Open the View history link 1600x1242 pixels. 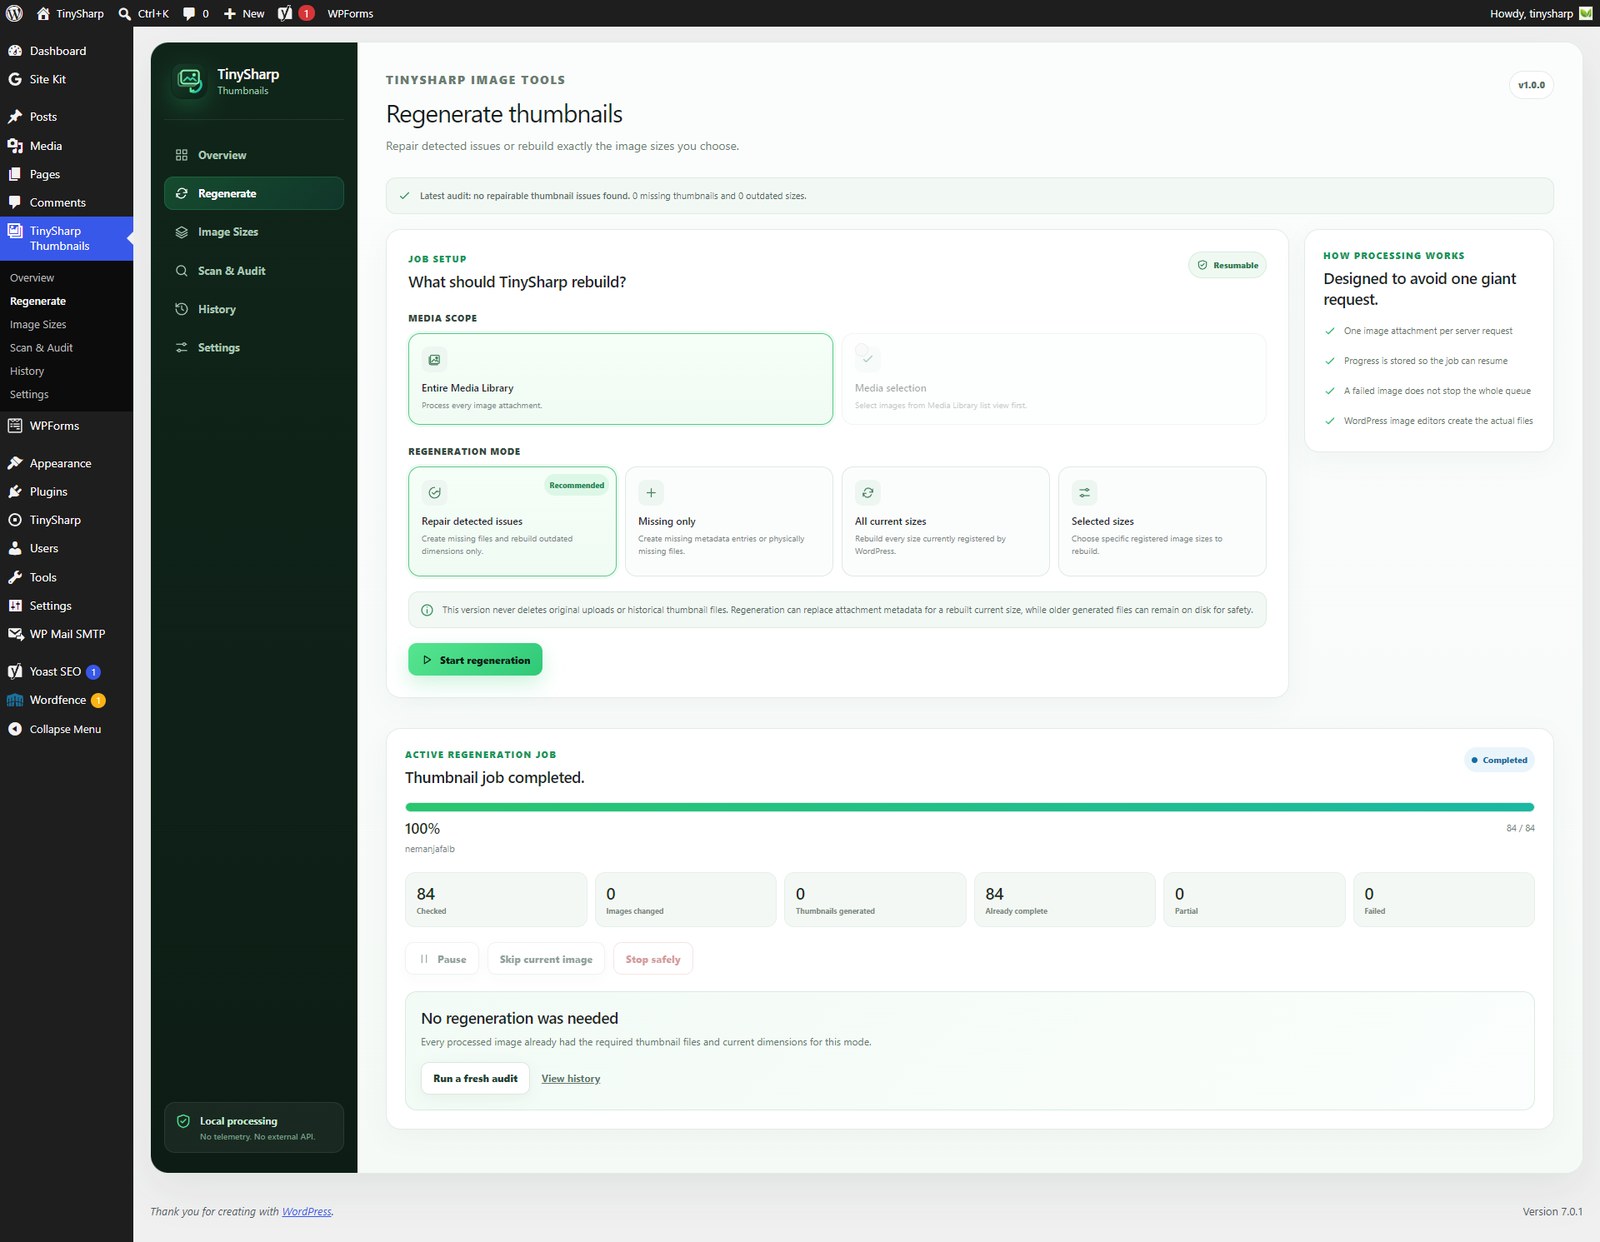point(571,1078)
